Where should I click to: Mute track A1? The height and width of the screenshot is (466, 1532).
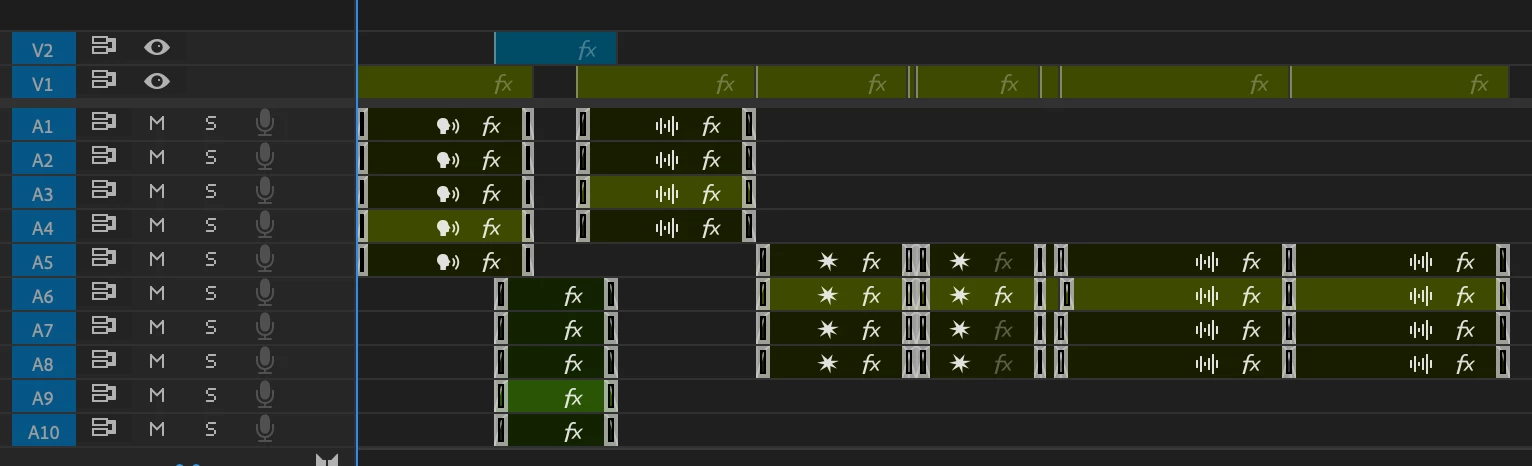click(x=156, y=124)
